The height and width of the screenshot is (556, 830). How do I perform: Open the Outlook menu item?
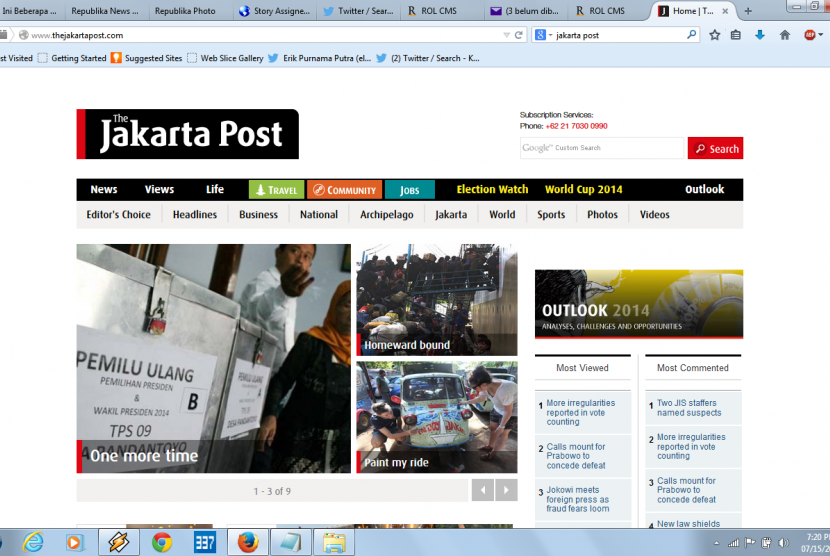click(705, 190)
